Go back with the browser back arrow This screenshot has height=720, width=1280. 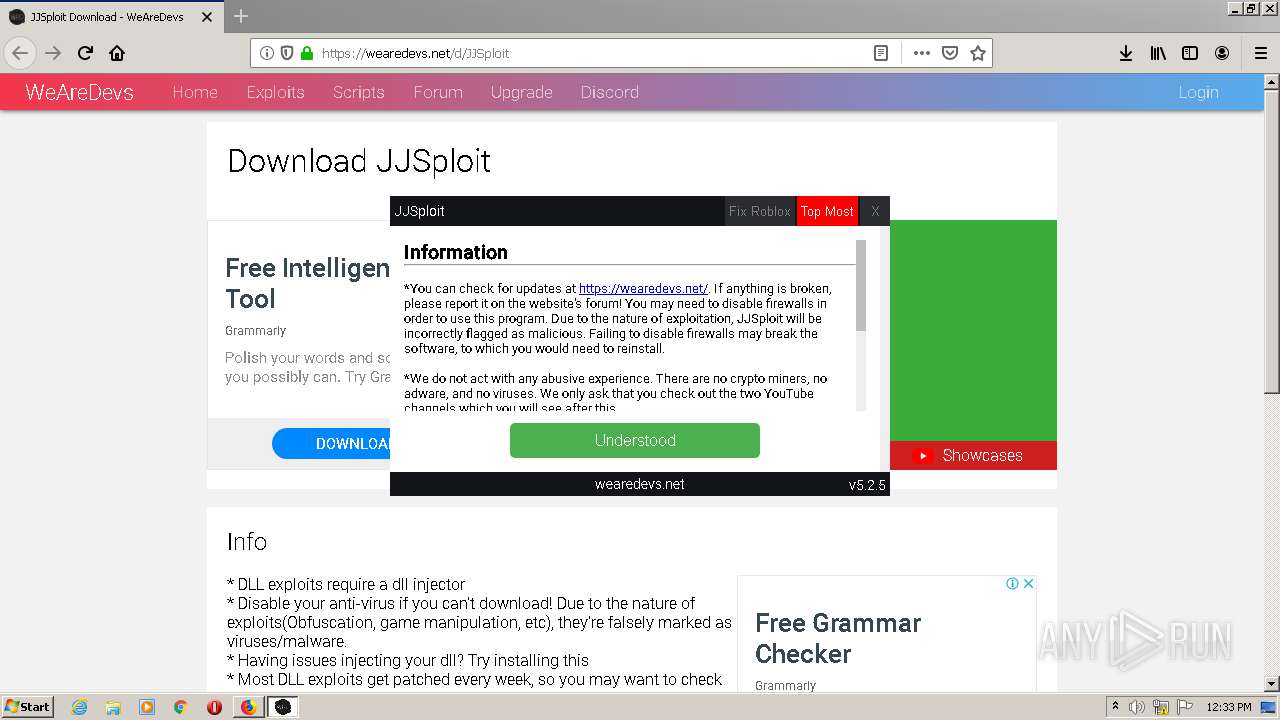20,53
